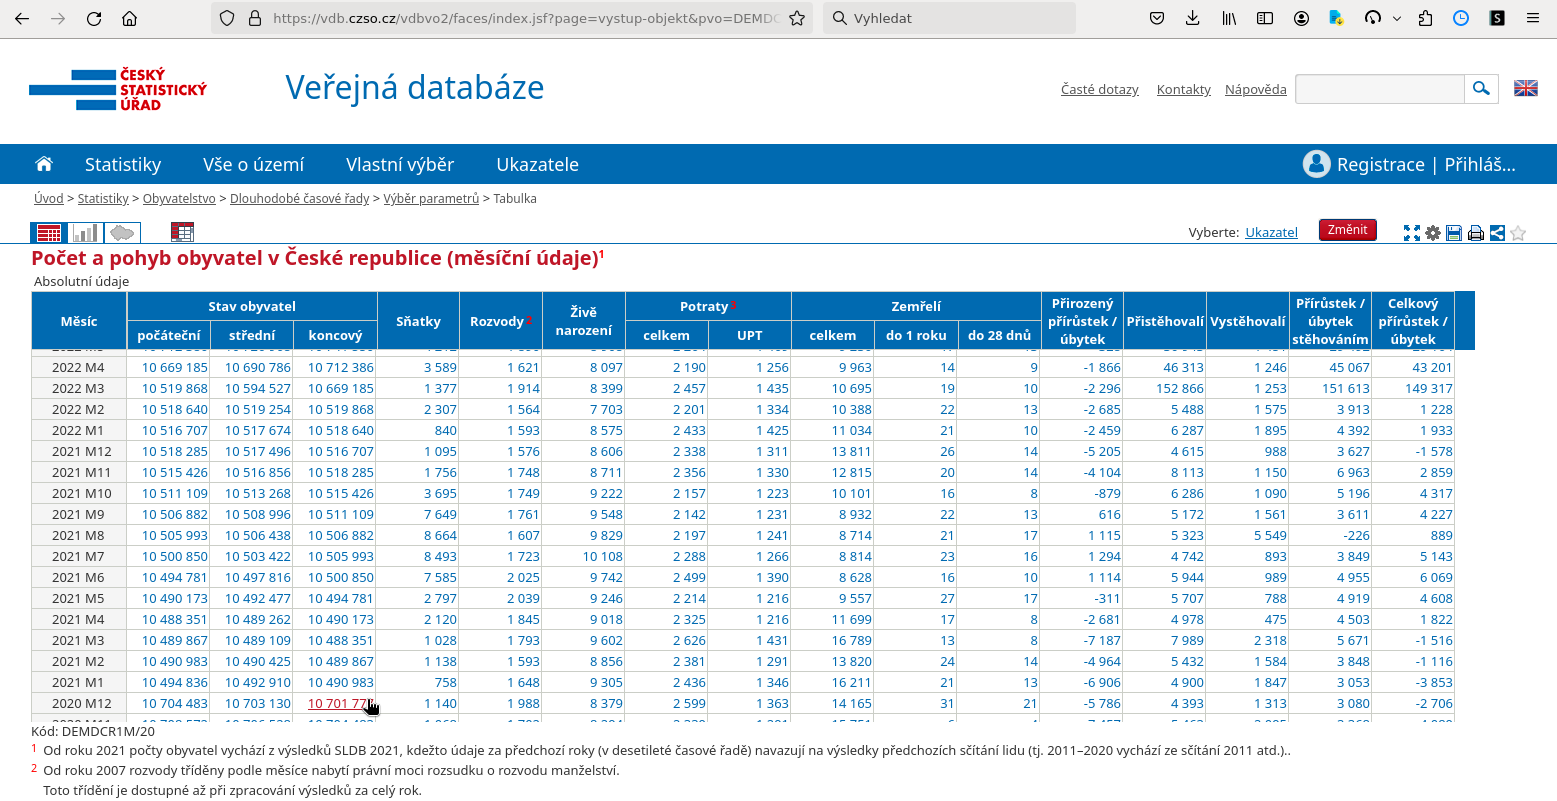This screenshot has height=801, width=1557.
Task: Open the Ukazatele menu
Action: click(538, 164)
